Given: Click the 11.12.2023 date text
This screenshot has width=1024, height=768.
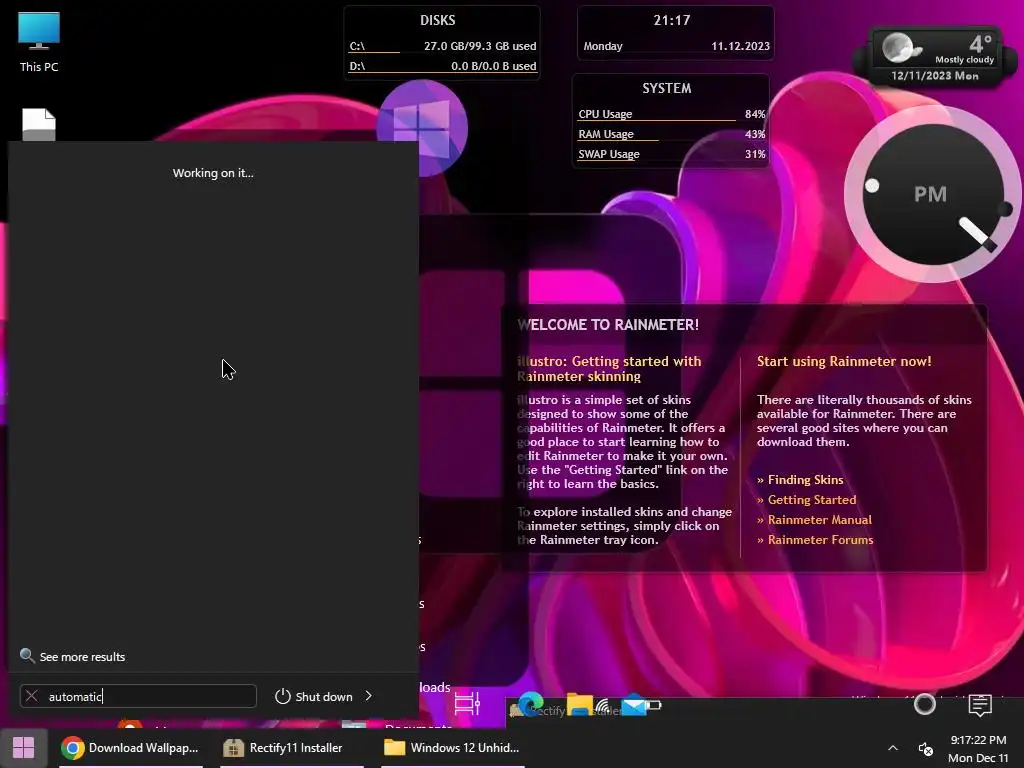Looking at the screenshot, I should point(741,46).
